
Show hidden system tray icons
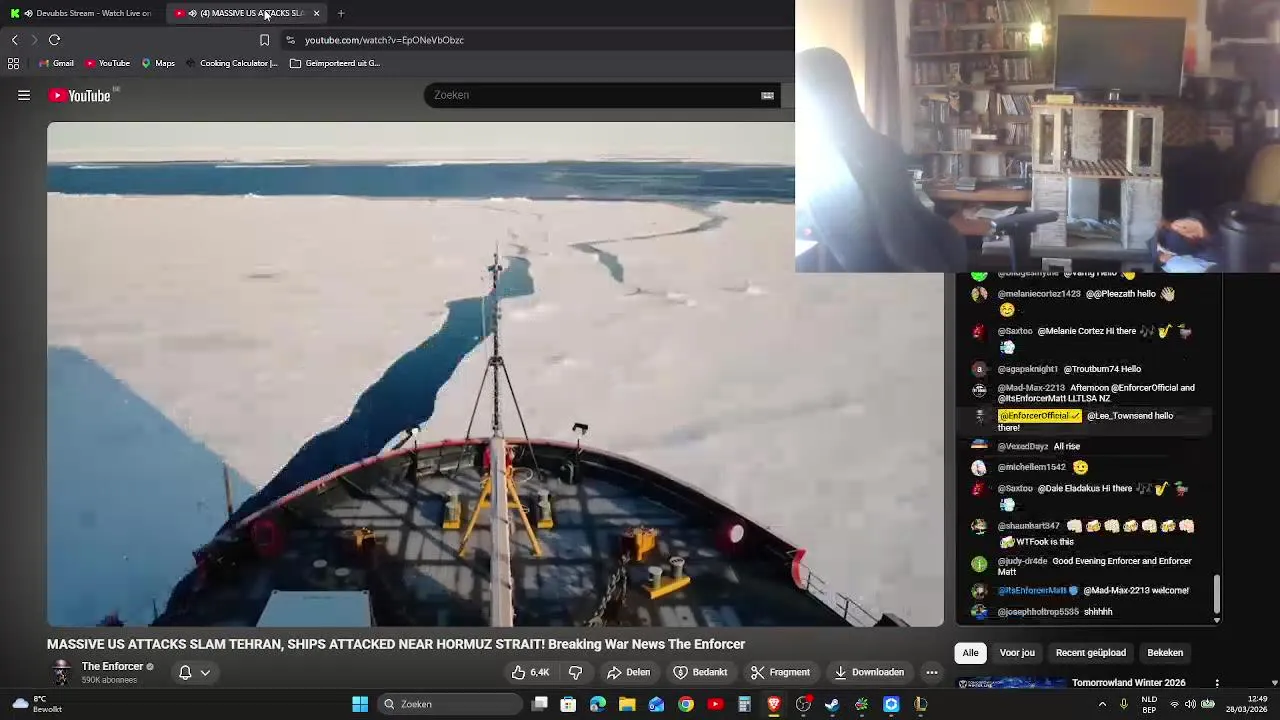tap(1103, 704)
